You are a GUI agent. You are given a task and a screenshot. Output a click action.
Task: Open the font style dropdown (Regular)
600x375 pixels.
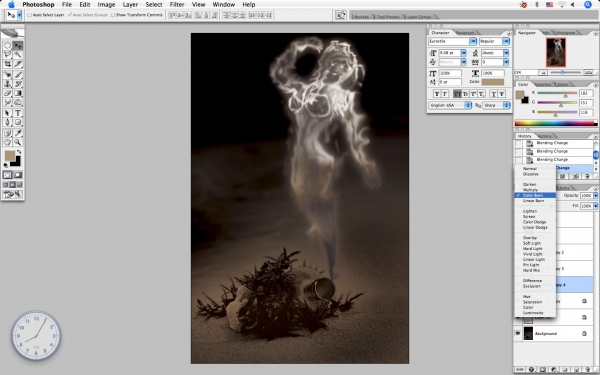(x=506, y=41)
